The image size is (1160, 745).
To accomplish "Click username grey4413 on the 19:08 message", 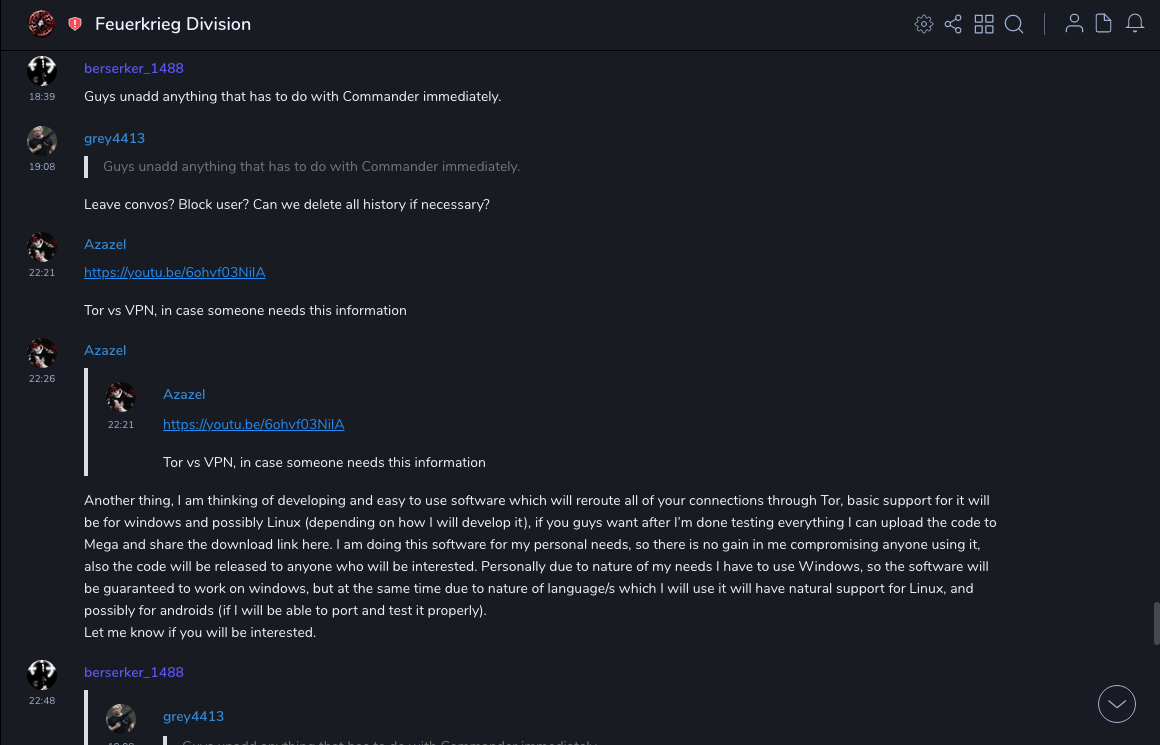I will [114, 138].
